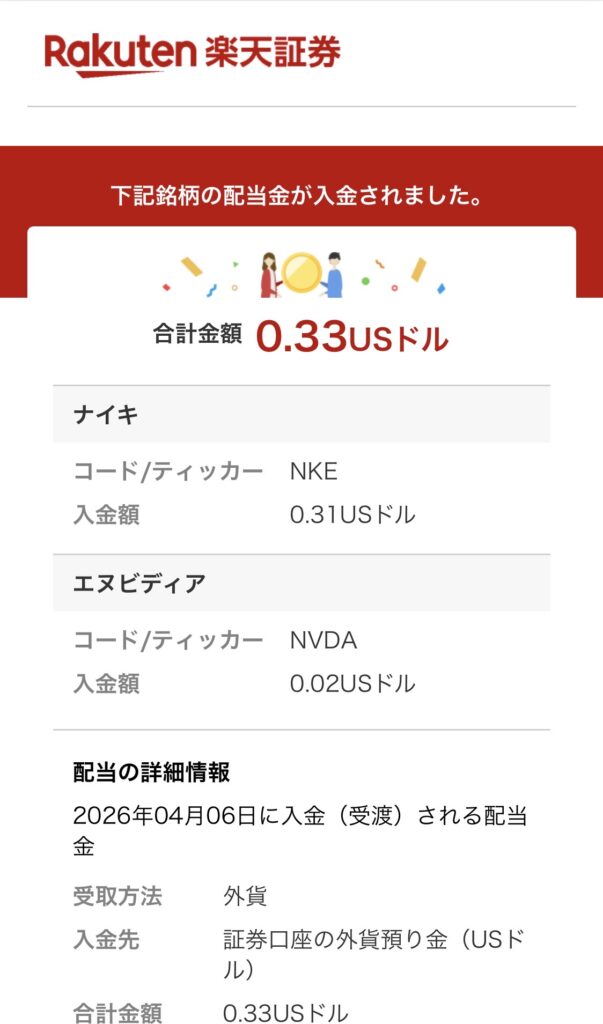Click the banner text 下記銘柄の配当金が入金されました
This screenshot has height=1024, width=603.
pyautogui.click(x=301, y=195)
